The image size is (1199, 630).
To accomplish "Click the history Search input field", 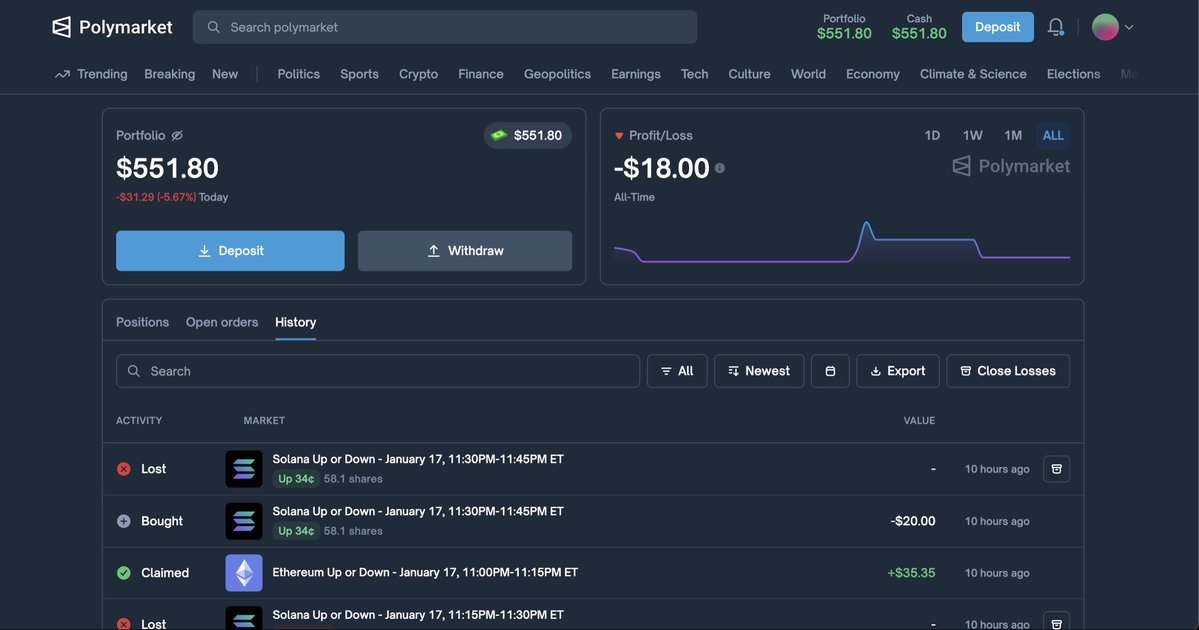I will coord(378,371).
